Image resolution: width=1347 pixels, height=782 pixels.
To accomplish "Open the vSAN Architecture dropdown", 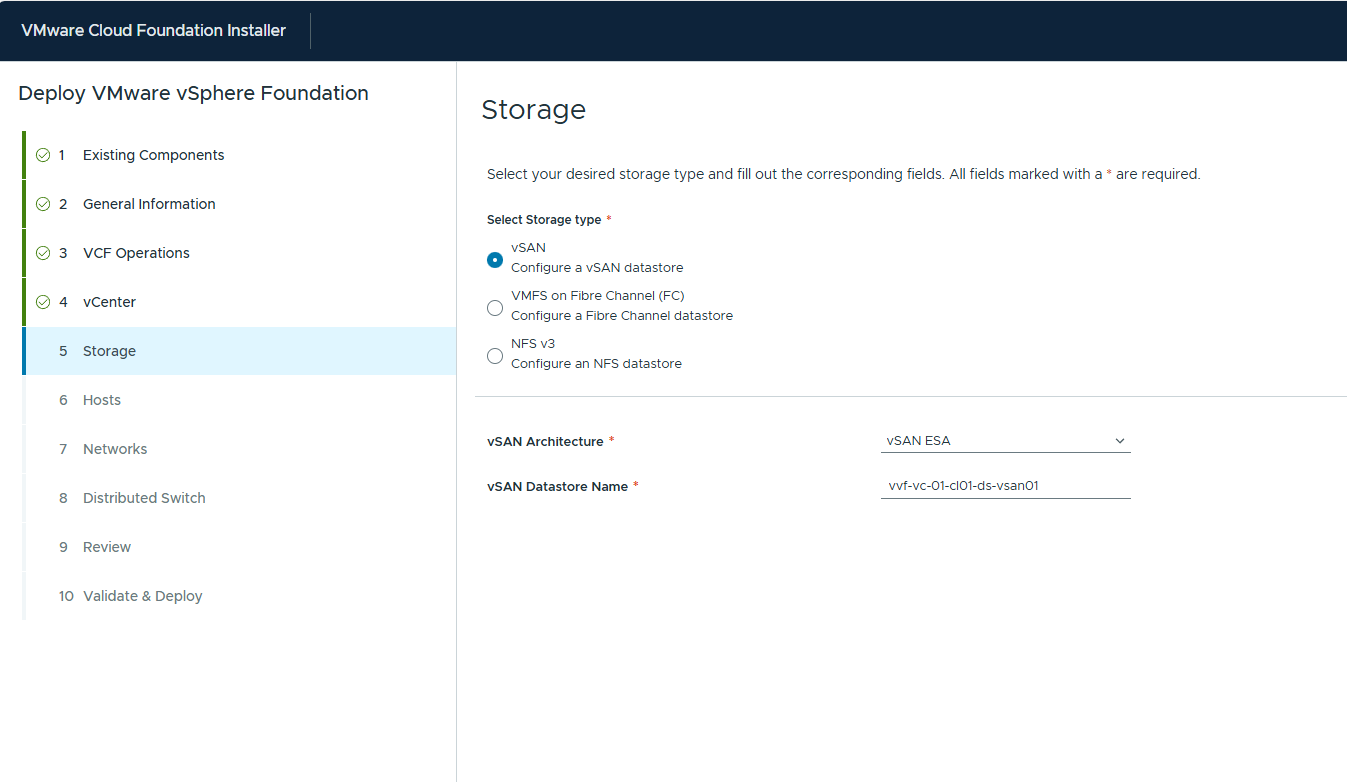I will (x=1004, y=441).
